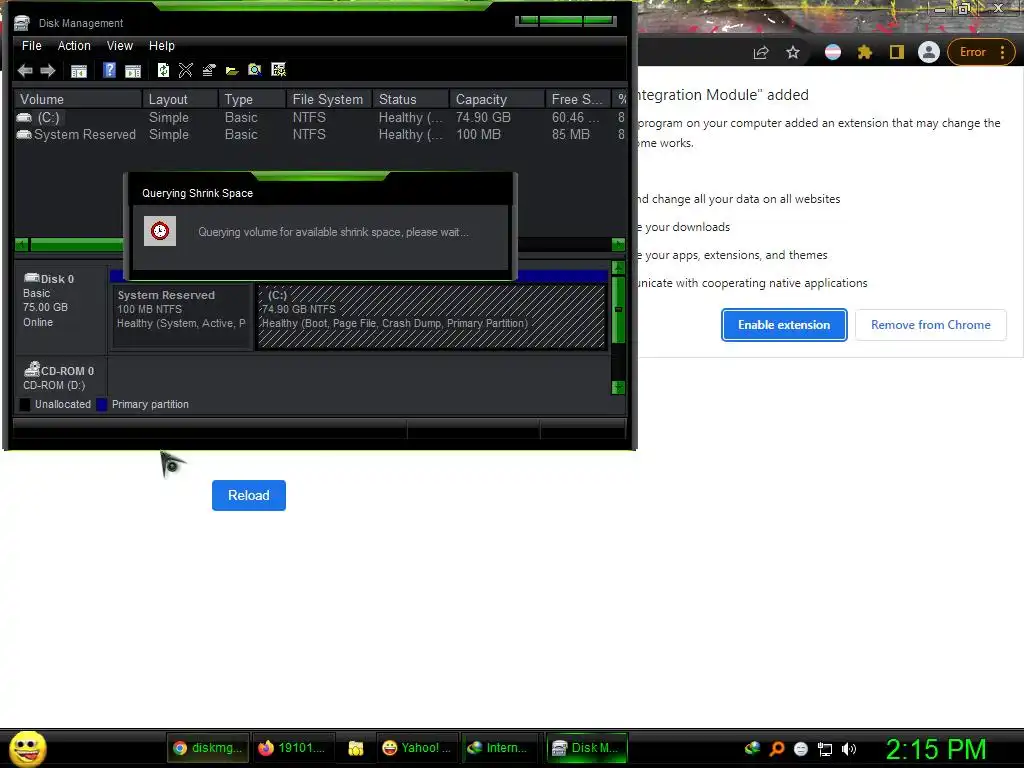Click the horizontal scrollbar right arrow in volume list
Image resolution: width=1024 pixels, height=768 pixels.
(x=618, y=244)
